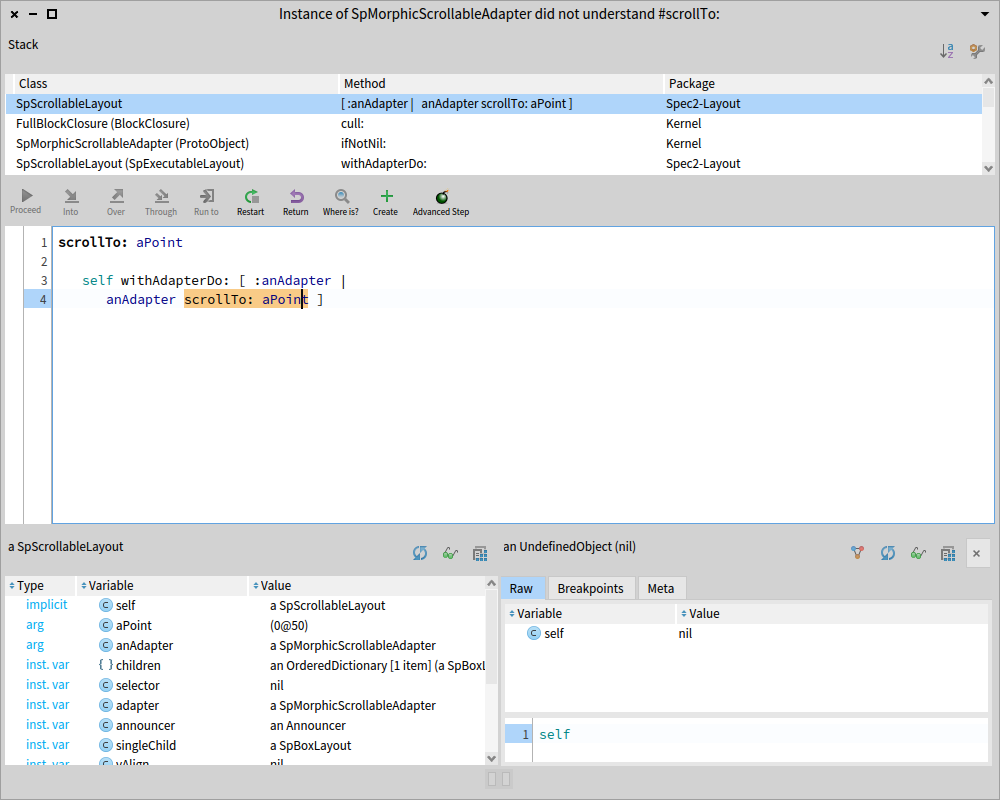The width and height of the screenshot is (1000, 800).
Task: Sort by Value column in left inspector
Action: coord(367,586)
